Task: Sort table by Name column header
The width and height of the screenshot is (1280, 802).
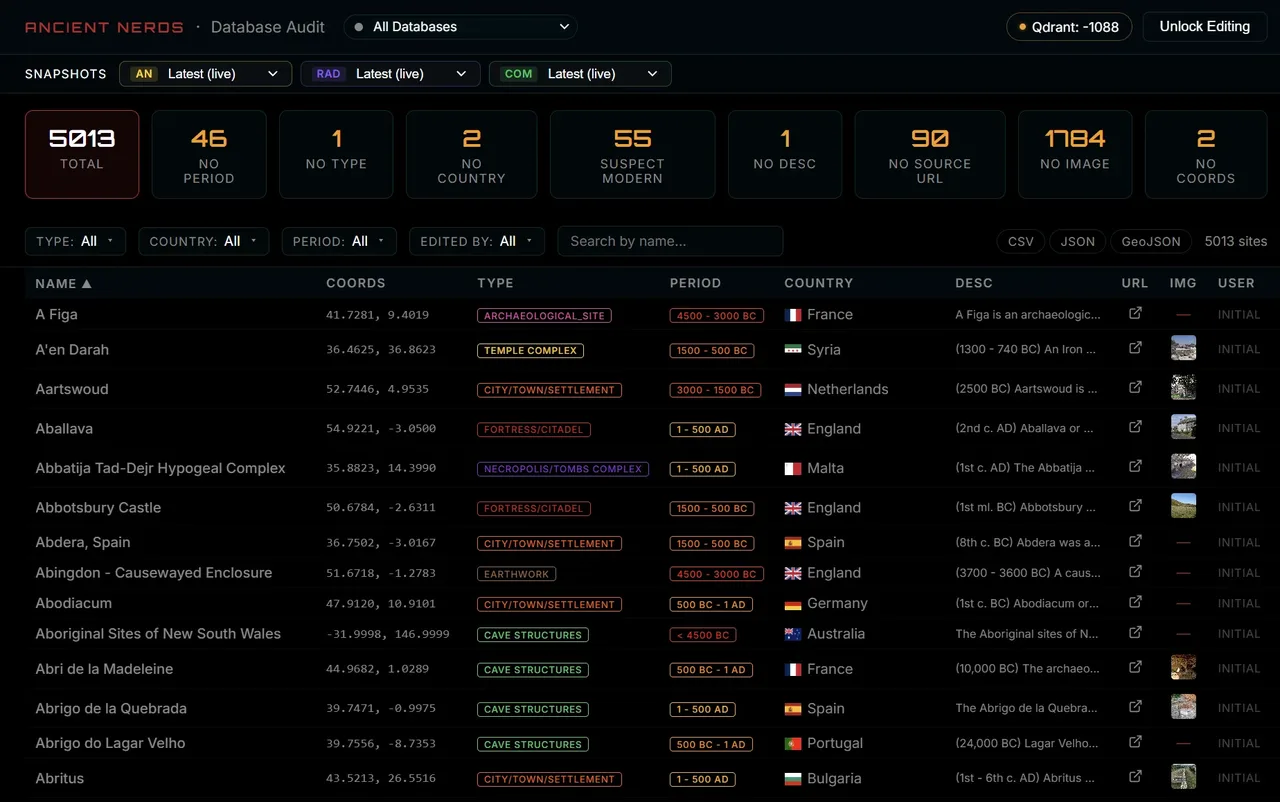Action: coord(63,283)
